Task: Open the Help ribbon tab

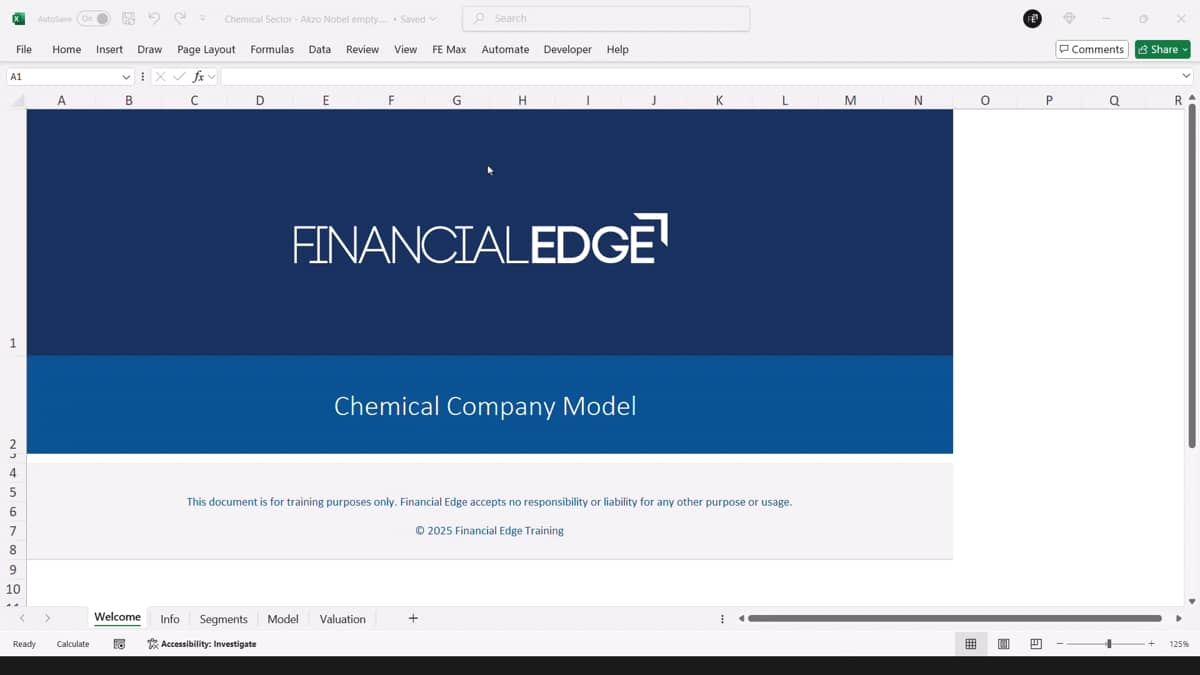Action: coord(618,49)
